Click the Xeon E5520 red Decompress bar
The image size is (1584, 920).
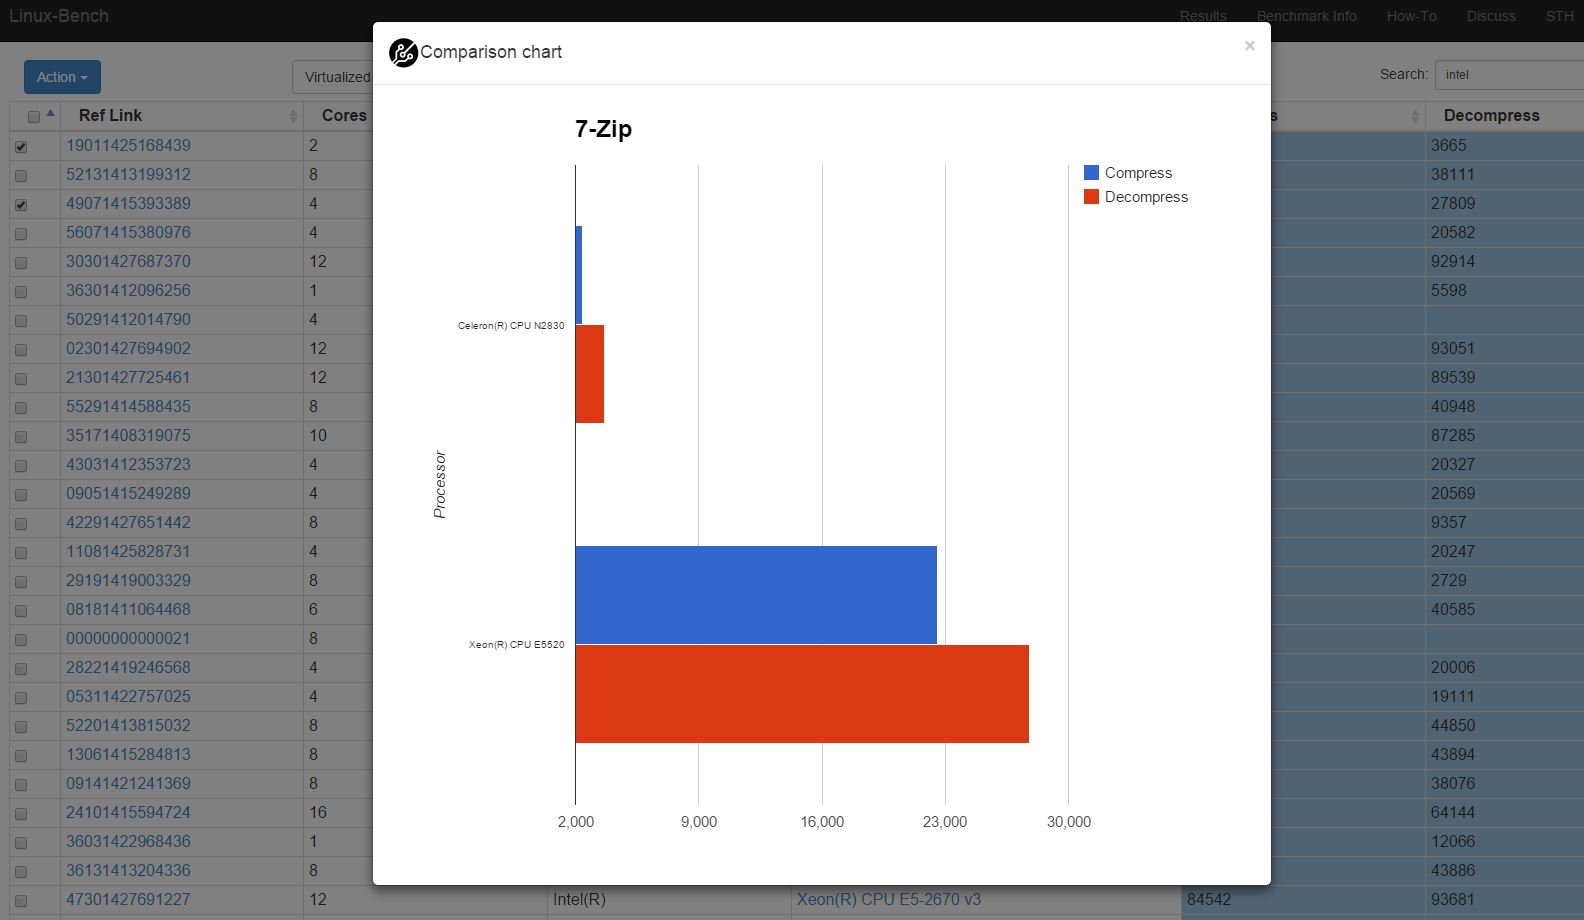coord(802,694)
